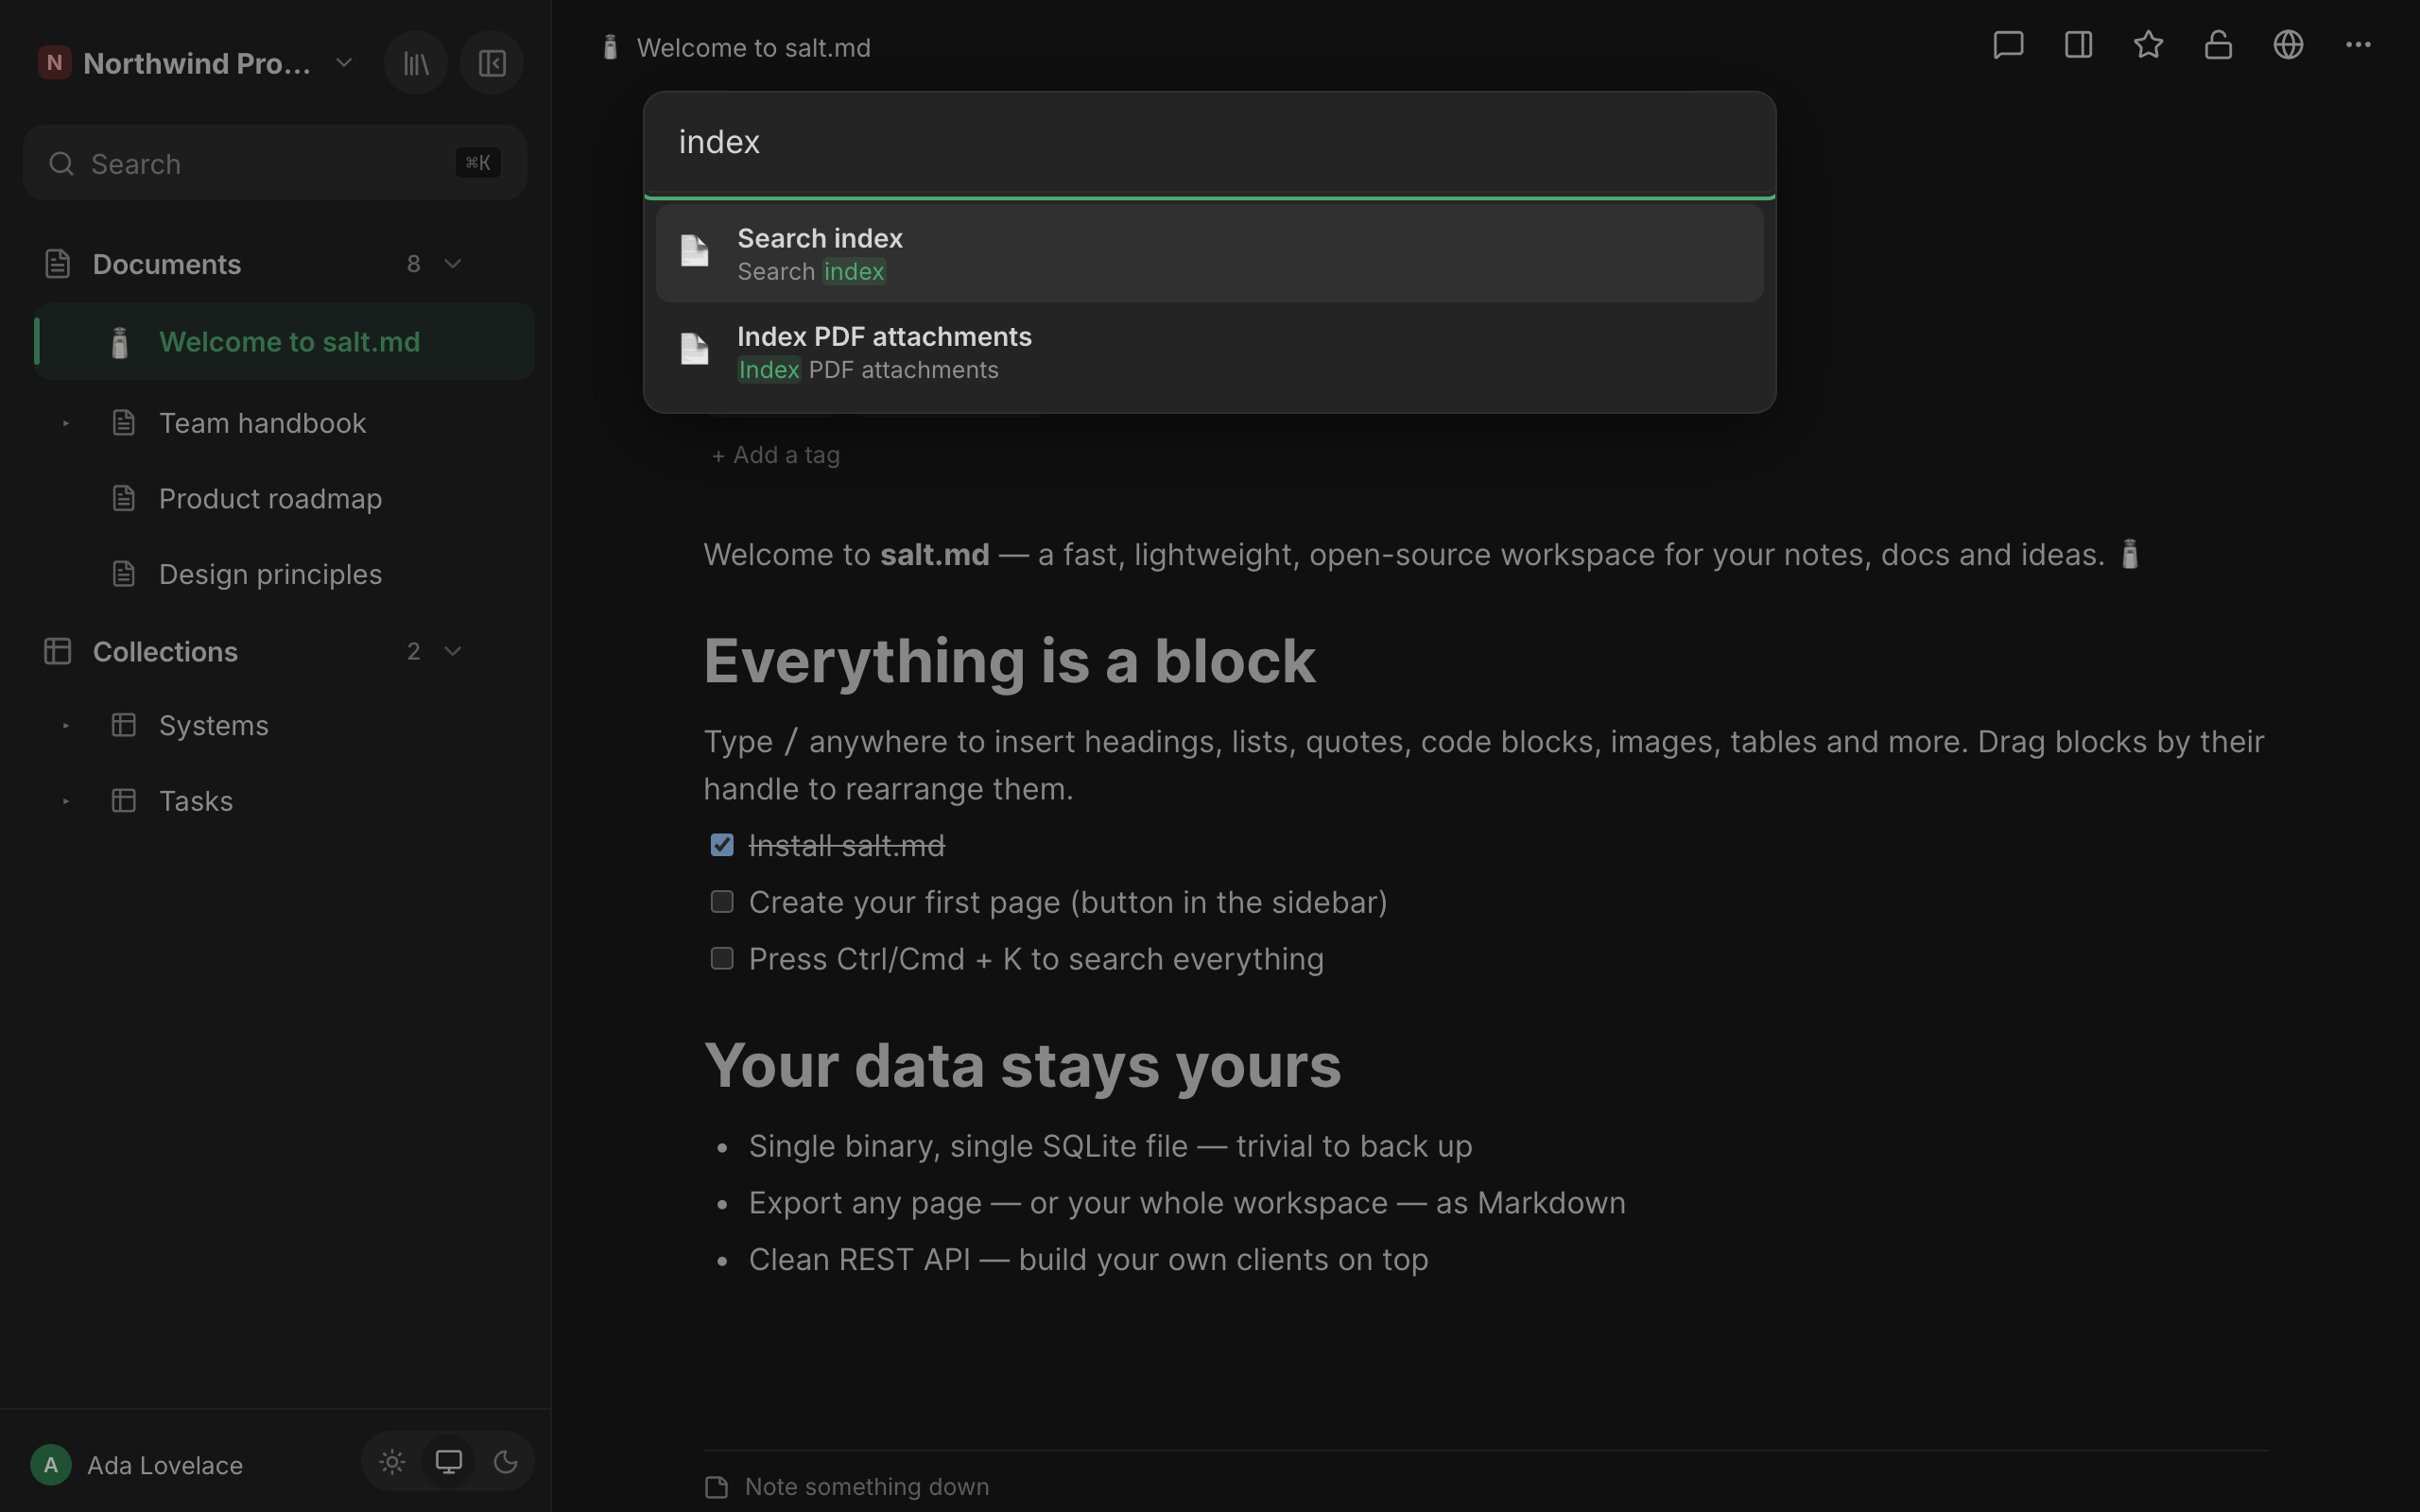
Task: Open the three-dot more options menu
Action: 2358,45
